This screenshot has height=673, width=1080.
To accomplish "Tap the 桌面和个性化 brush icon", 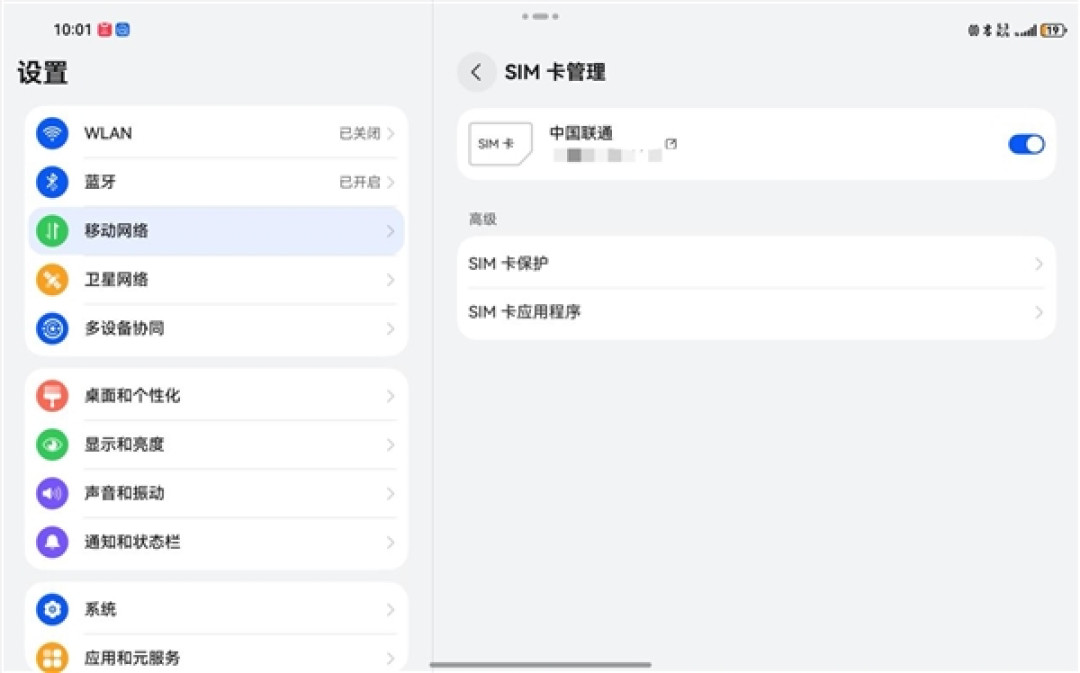I will 52,396.
